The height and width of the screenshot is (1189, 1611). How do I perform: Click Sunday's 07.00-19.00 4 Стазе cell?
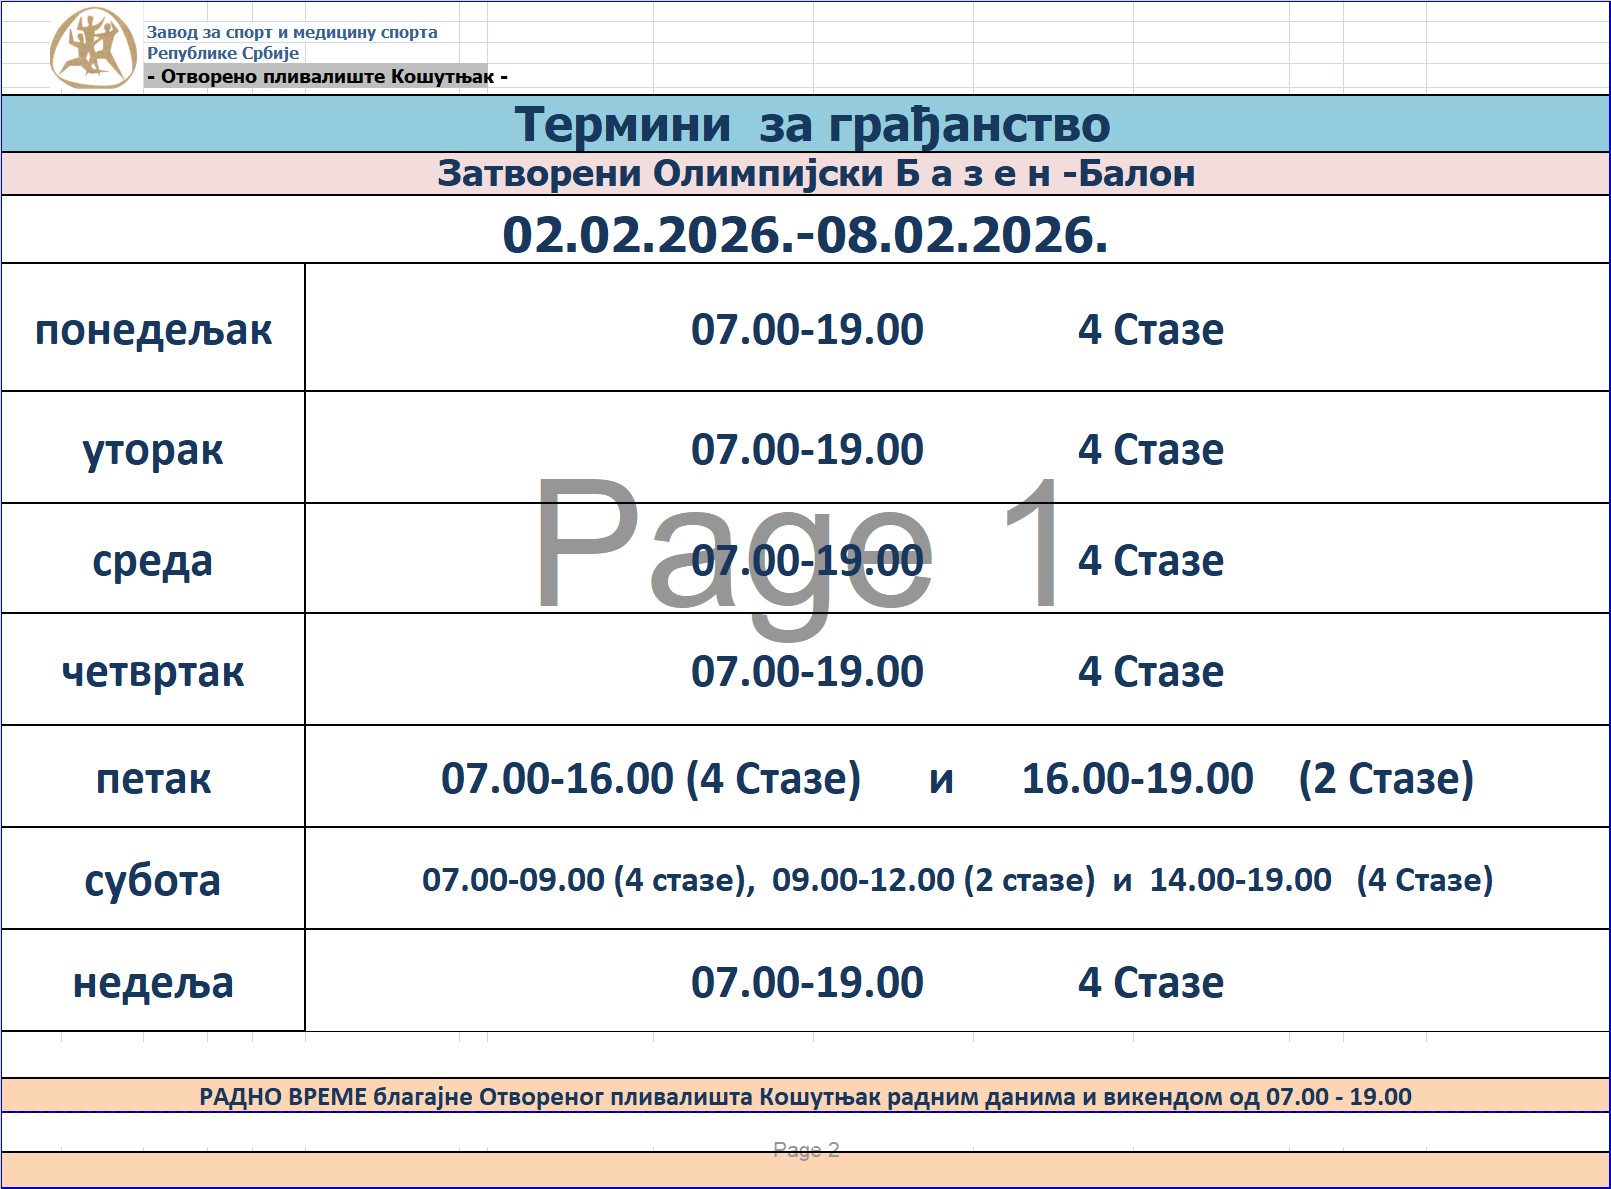[955, 982]
